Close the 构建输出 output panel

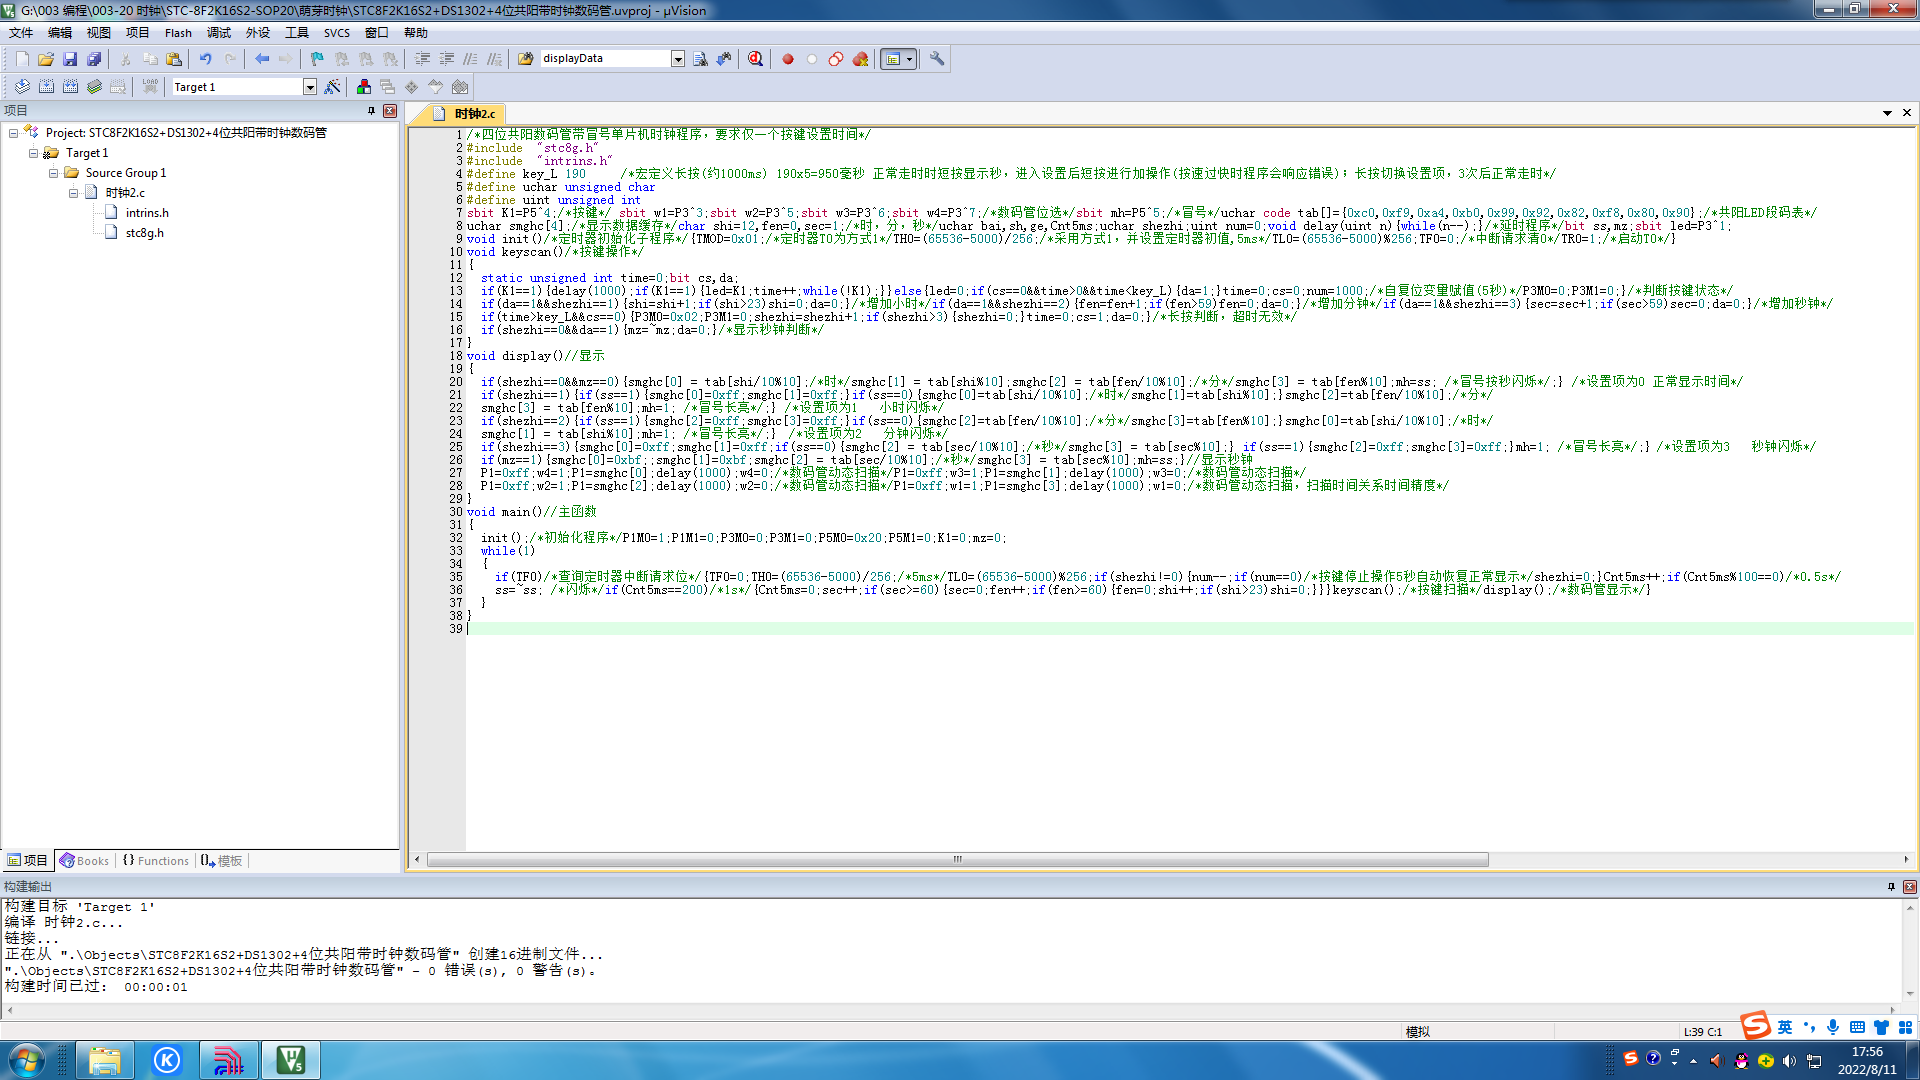(x=1910, y=887)
